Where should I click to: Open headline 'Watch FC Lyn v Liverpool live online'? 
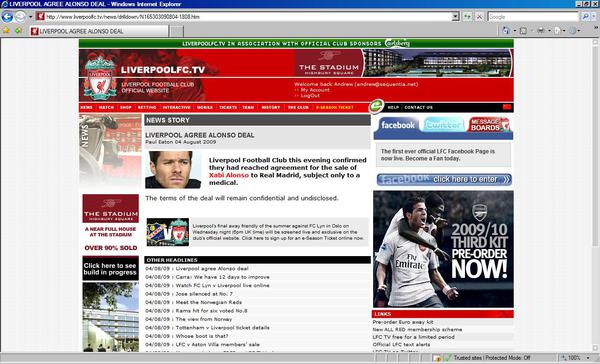(x=223, y=286)
